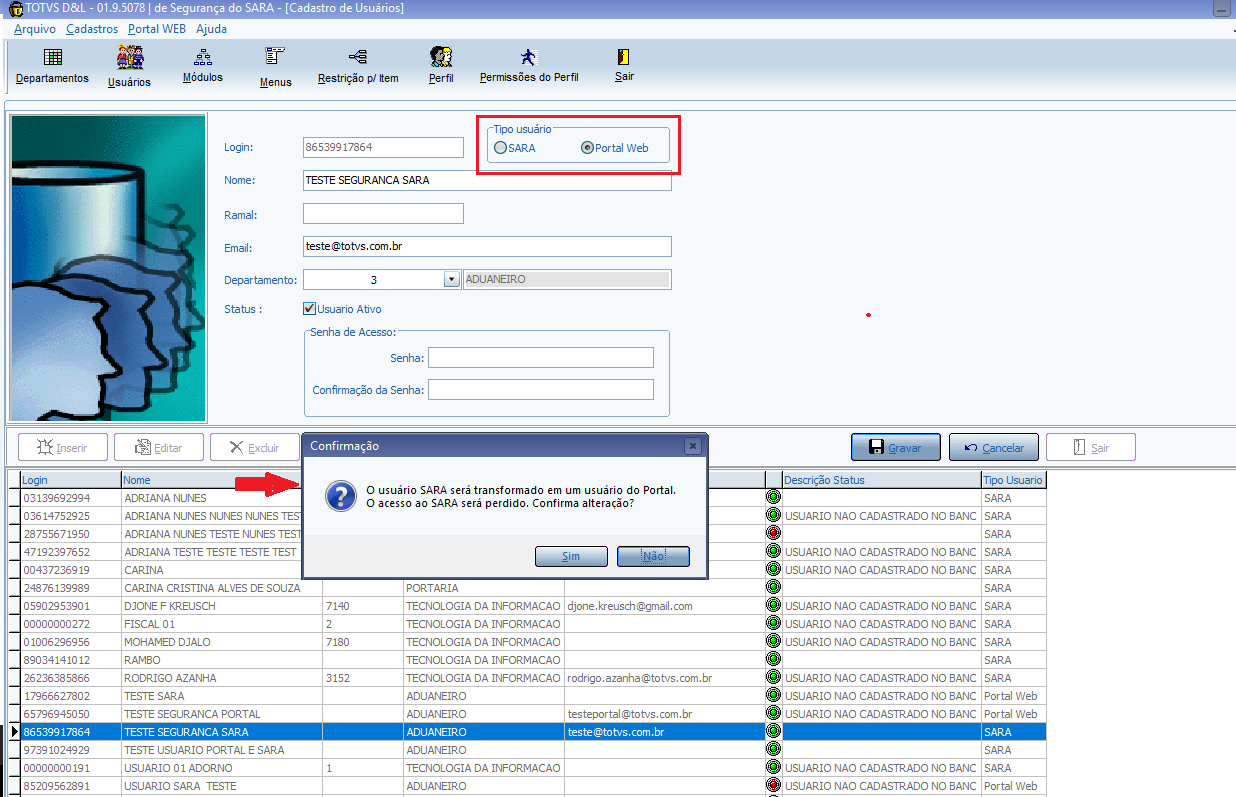Open the Portal WEB menu
The image size is (1236, 797).
click(157, 29)
